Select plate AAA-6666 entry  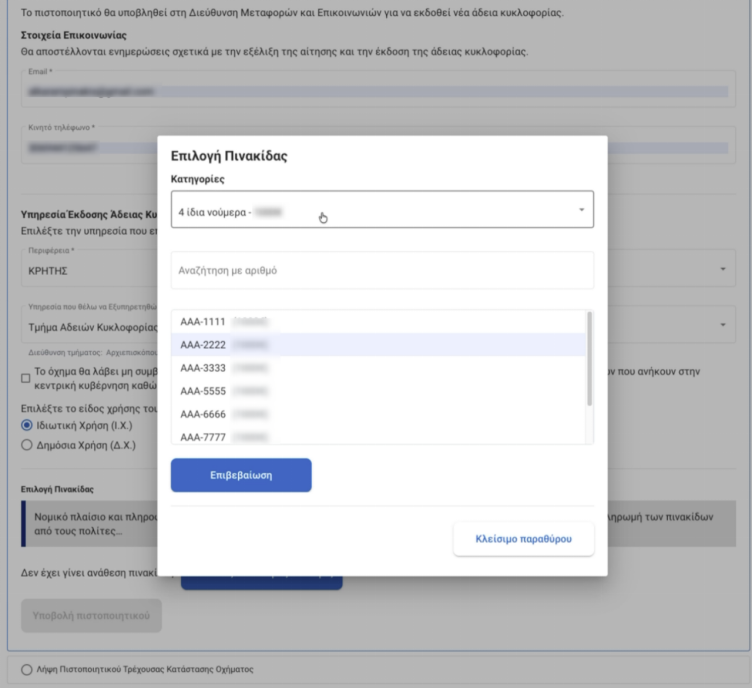(378, 414)
